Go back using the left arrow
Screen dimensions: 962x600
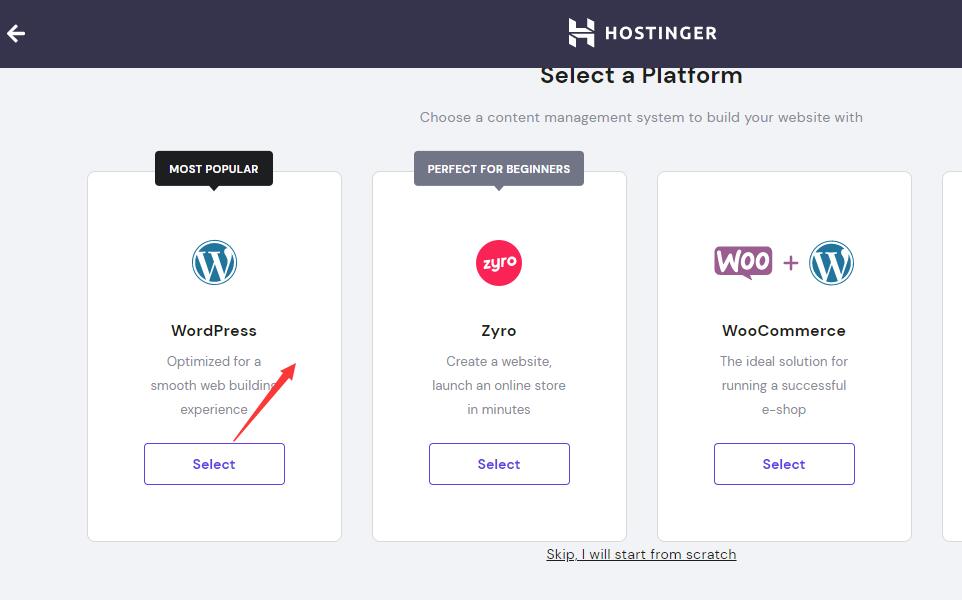point(16,33)
